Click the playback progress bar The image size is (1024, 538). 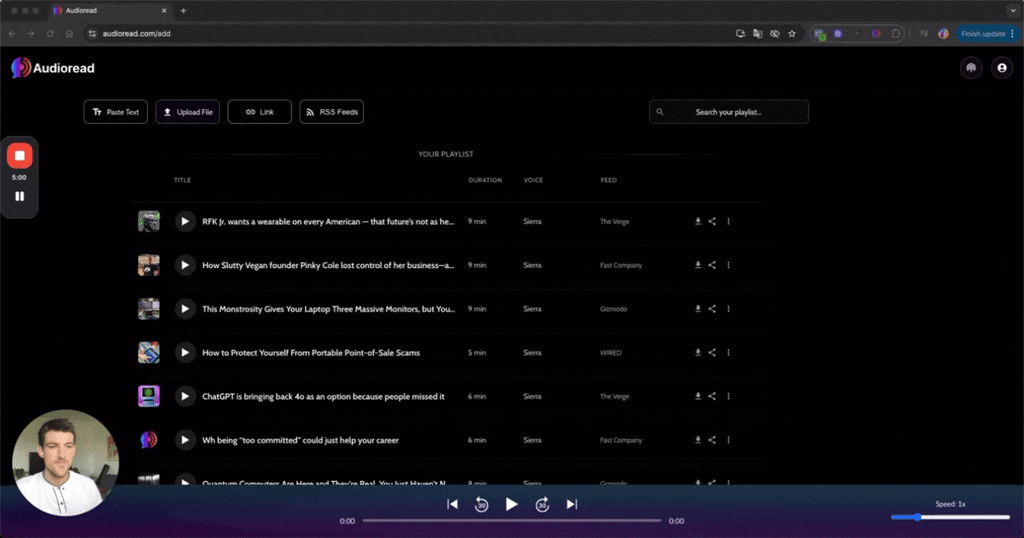pos(512,520)
